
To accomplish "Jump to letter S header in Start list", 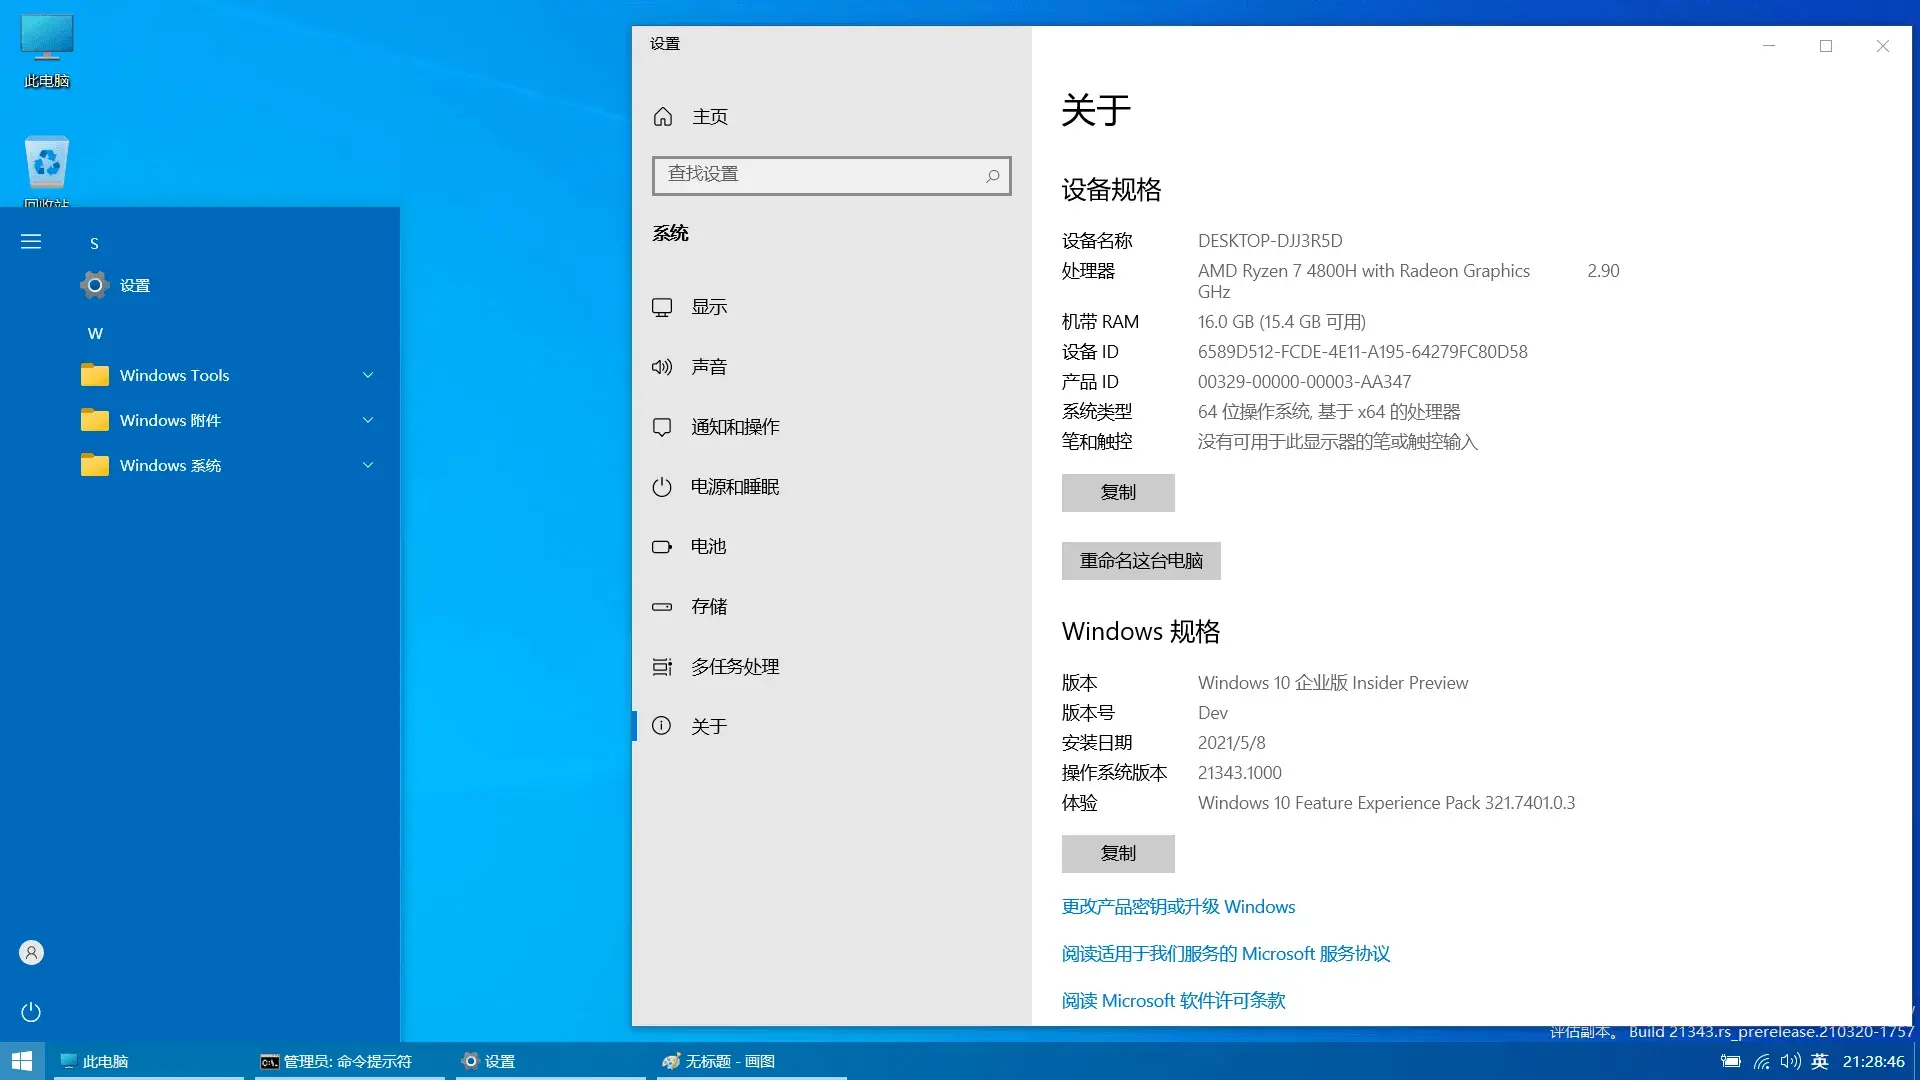I will coord(94,243).
